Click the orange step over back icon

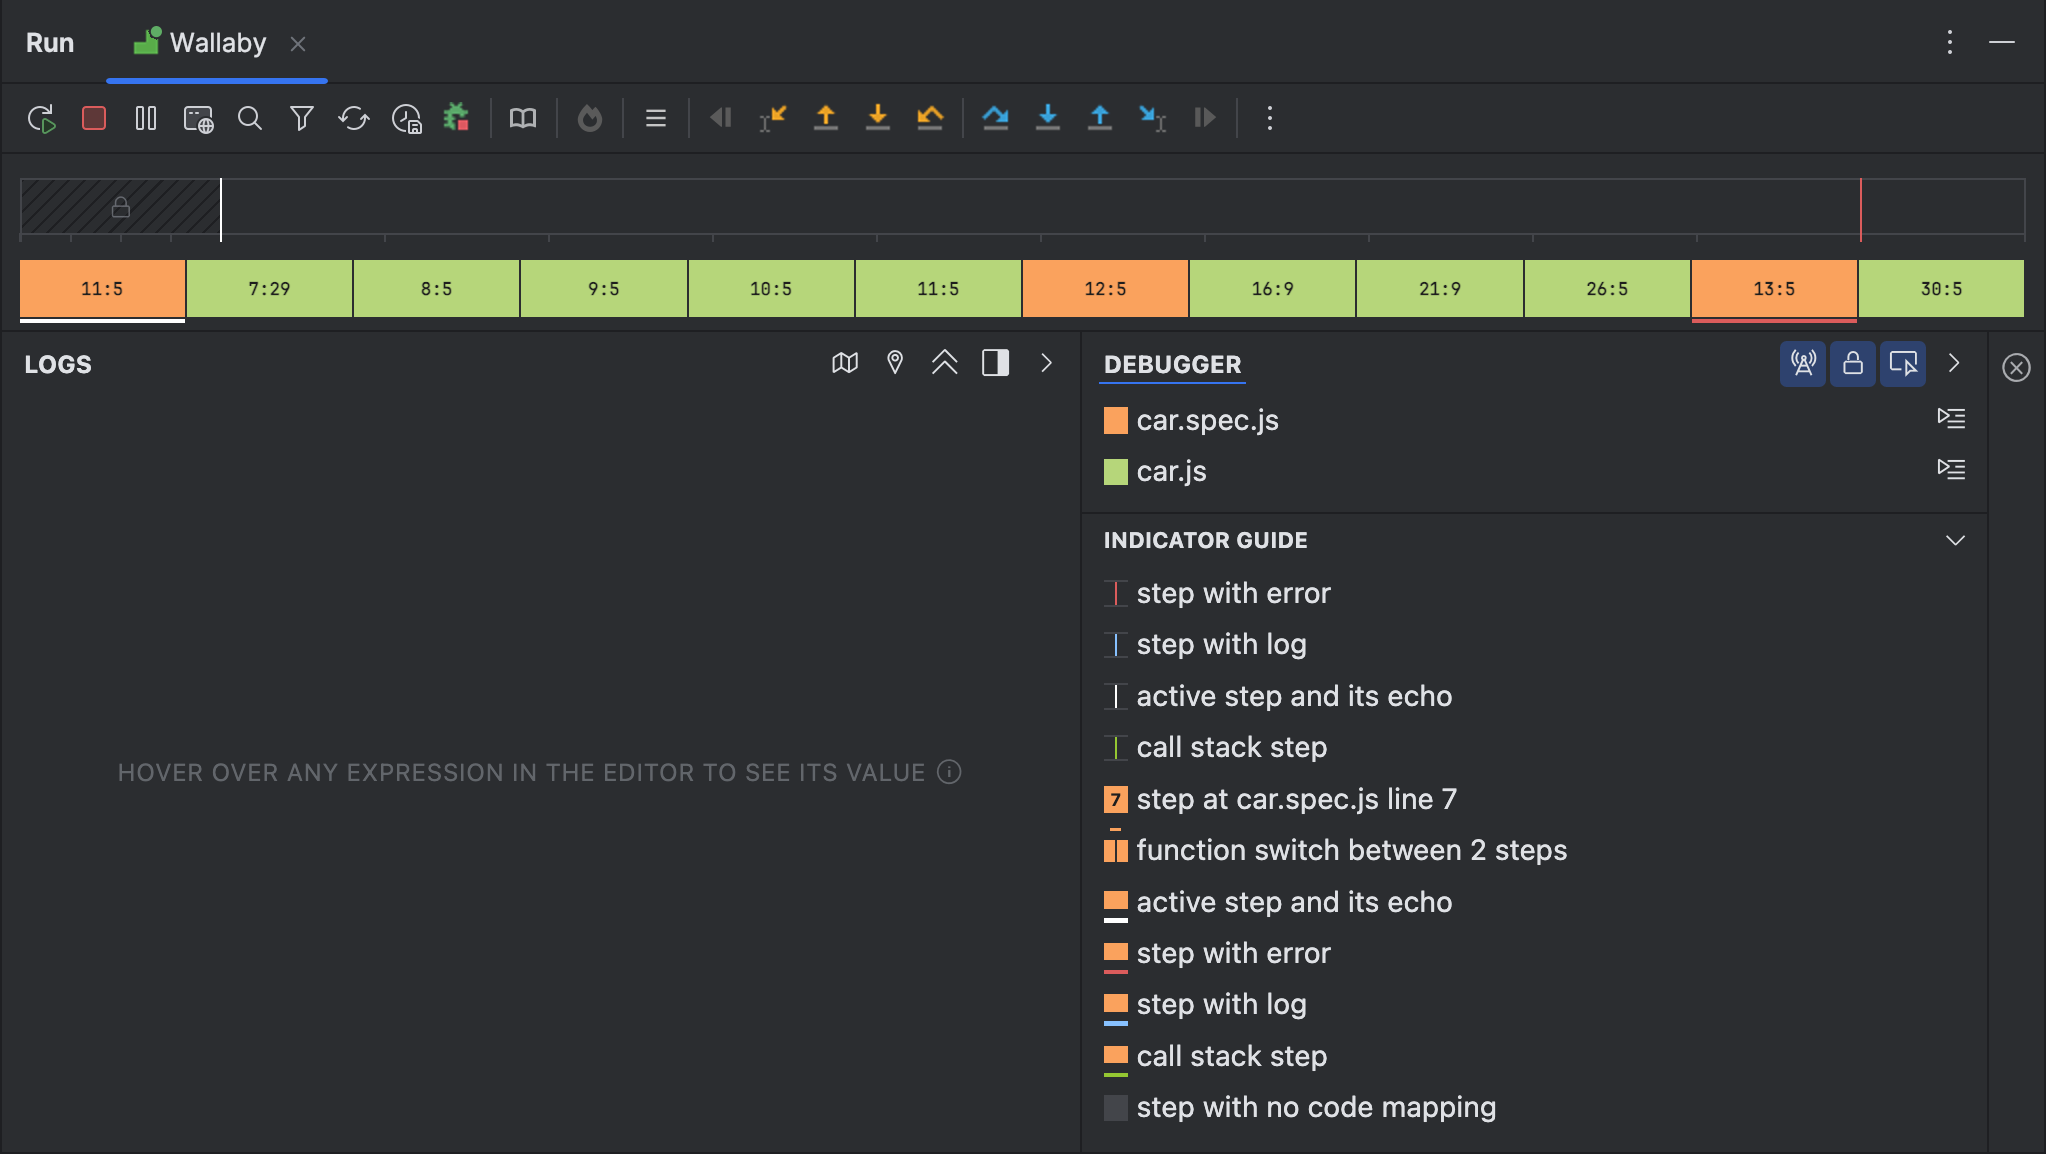click(x=930, y=118)
